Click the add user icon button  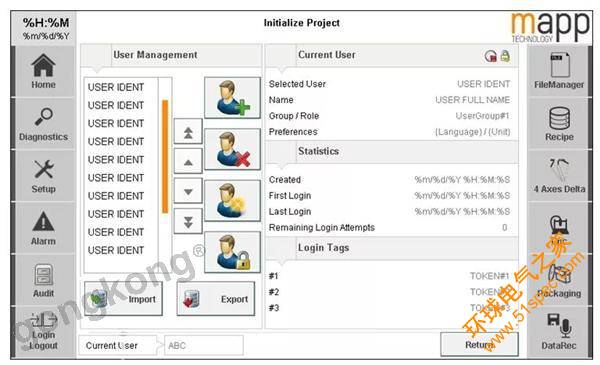232,98
